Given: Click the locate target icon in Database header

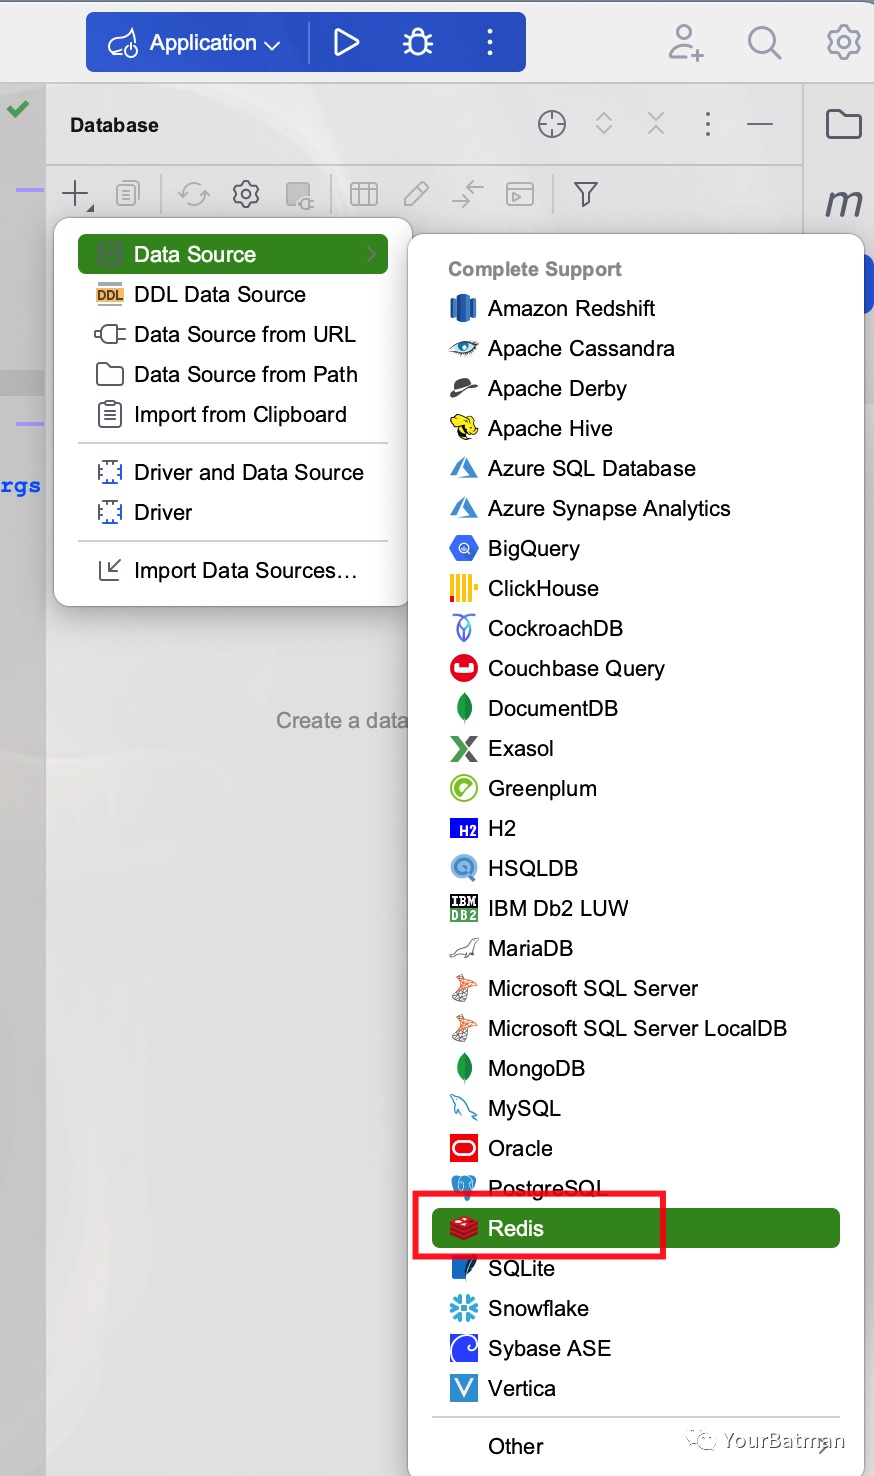Looking at the screenshot, I should tap(552, 124).
